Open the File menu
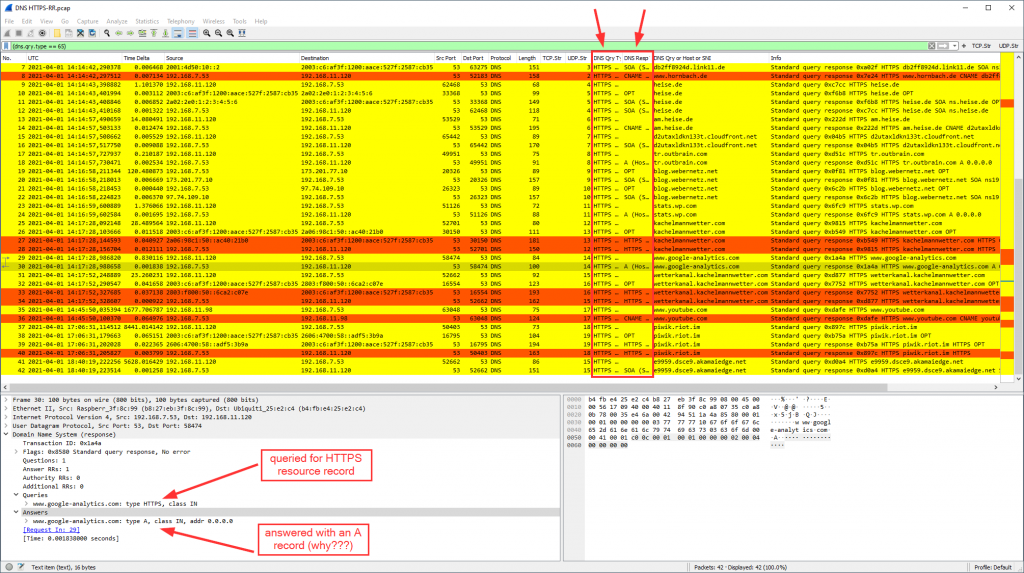This screenshot has height=573, width=1024. click(9, 22)
